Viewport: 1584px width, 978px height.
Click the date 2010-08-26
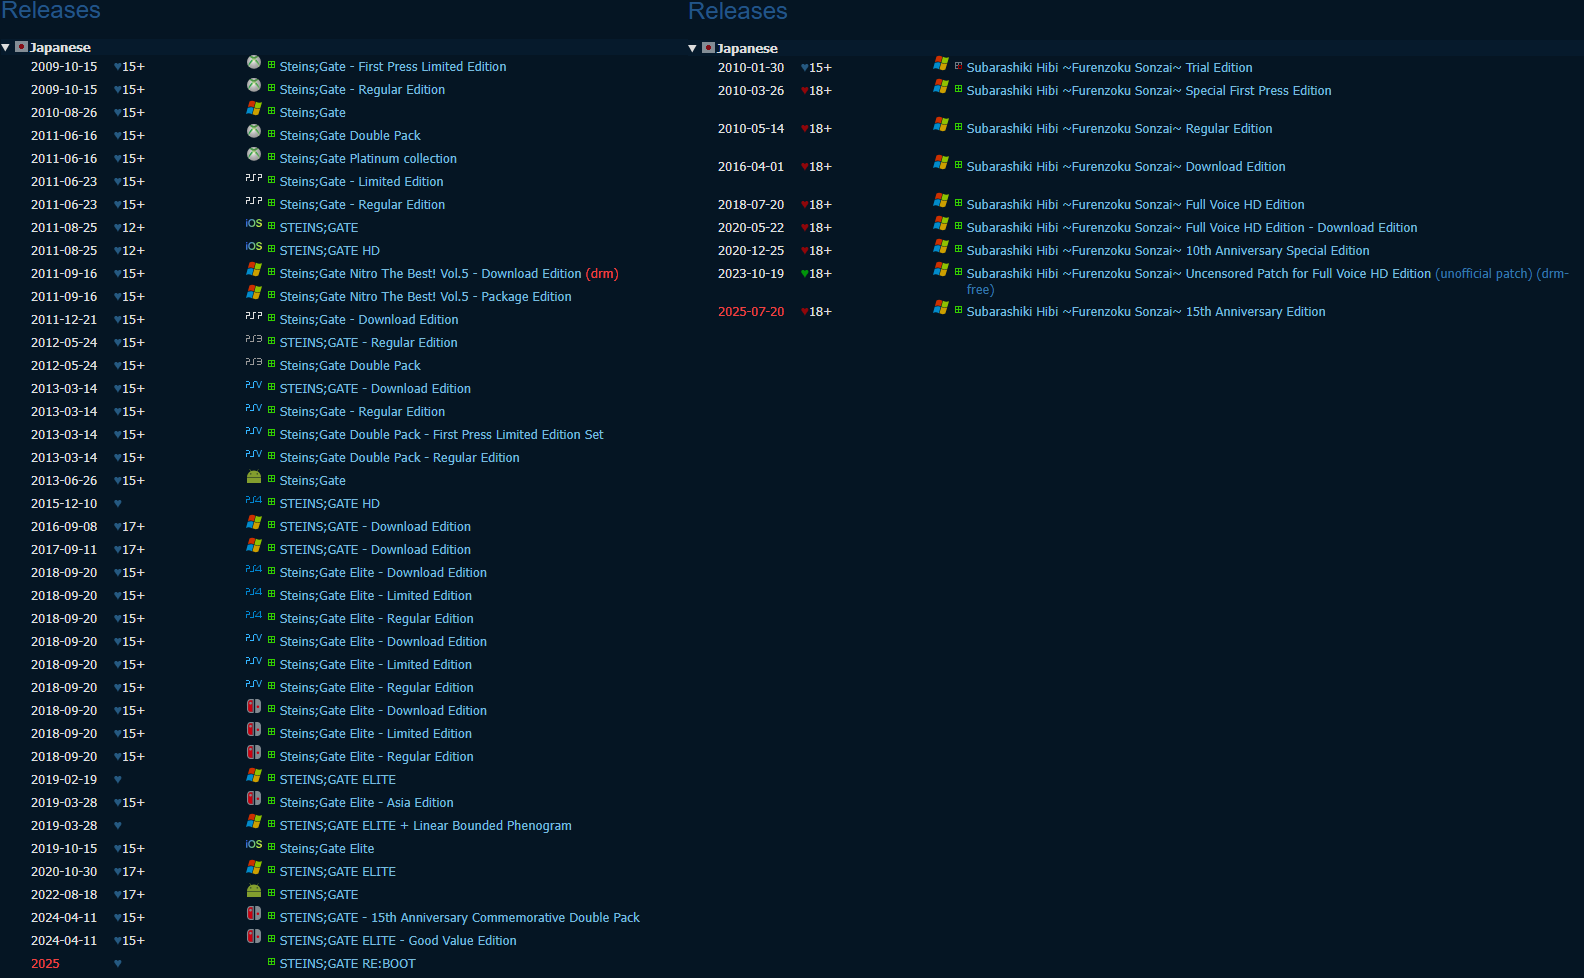(64, 113)
